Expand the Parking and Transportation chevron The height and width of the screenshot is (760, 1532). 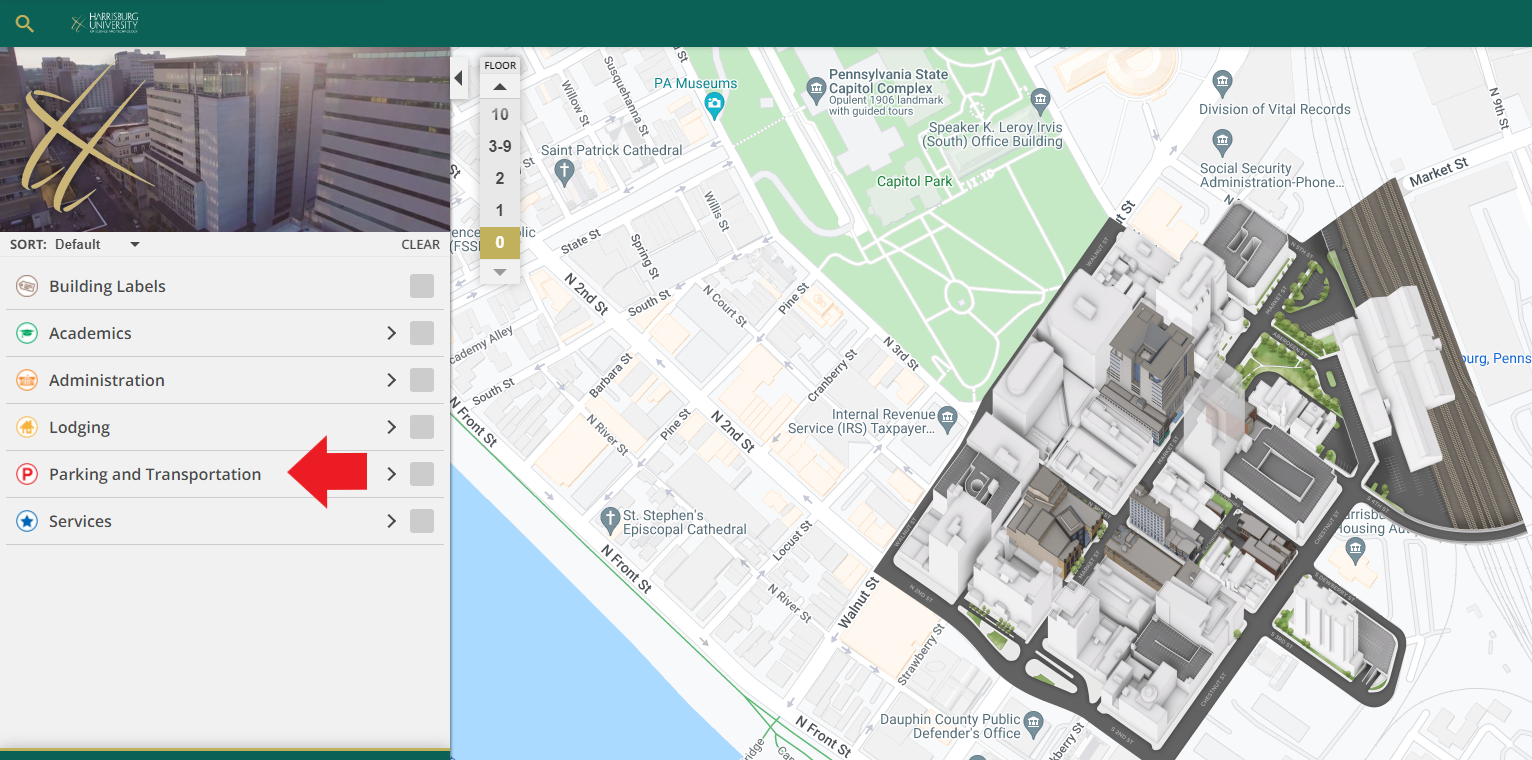point(392,474)
